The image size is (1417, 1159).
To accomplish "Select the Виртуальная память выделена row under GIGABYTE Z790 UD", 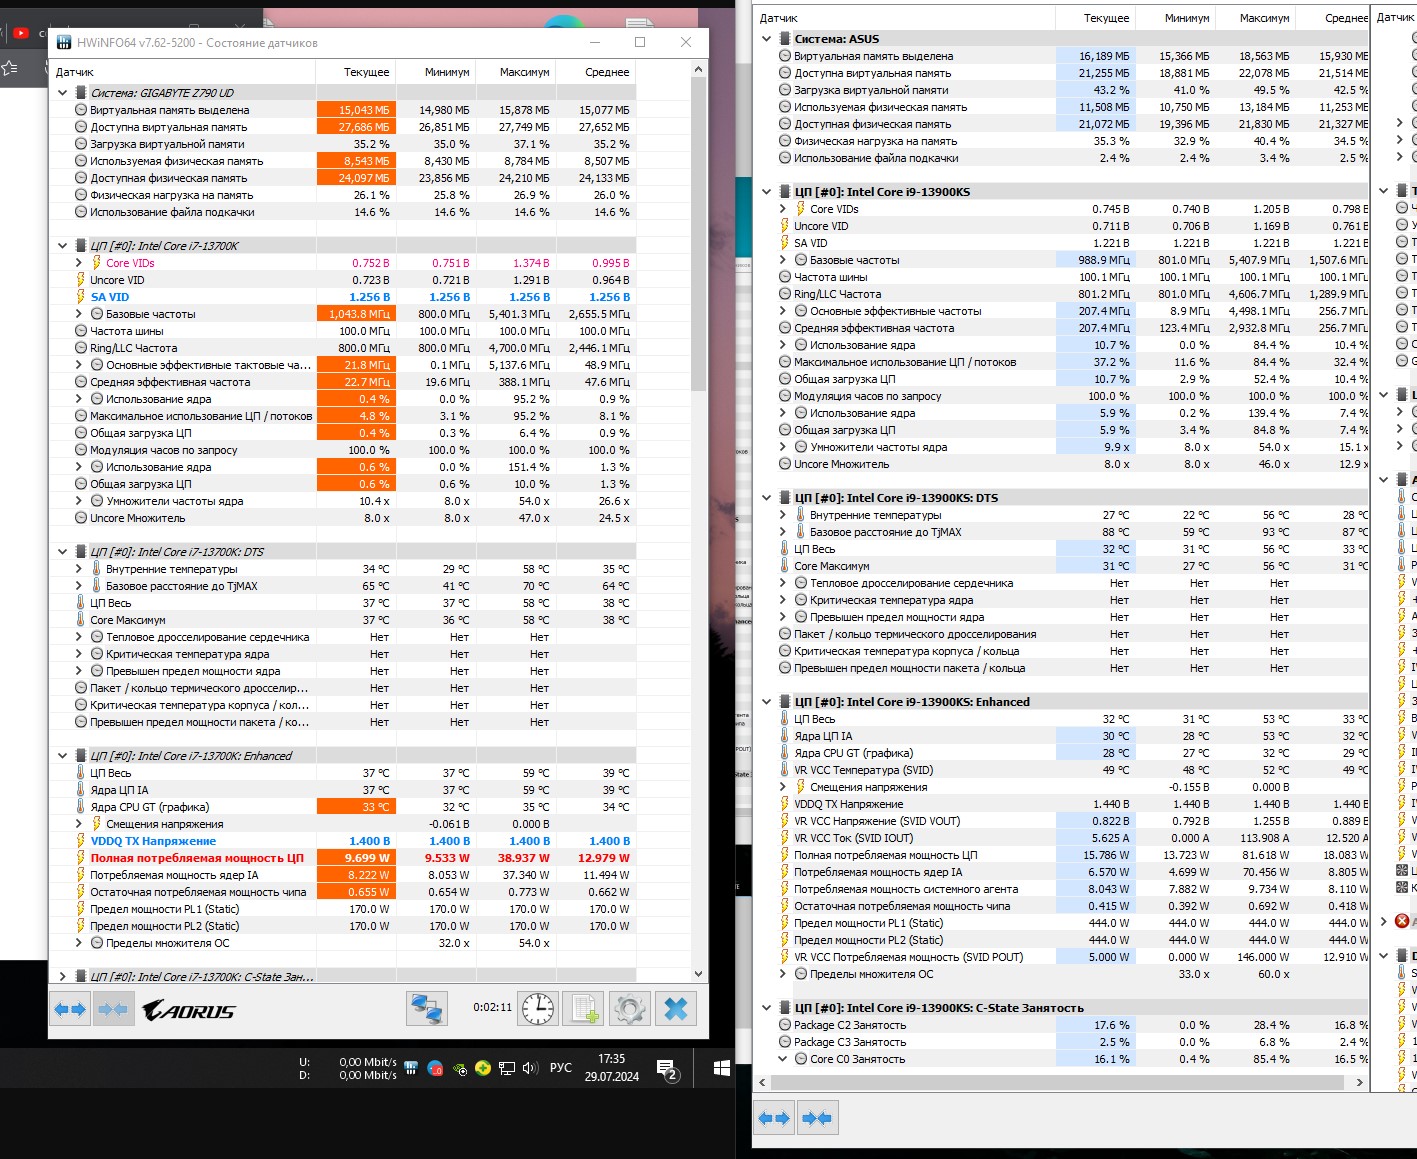I will pos(341,110).
